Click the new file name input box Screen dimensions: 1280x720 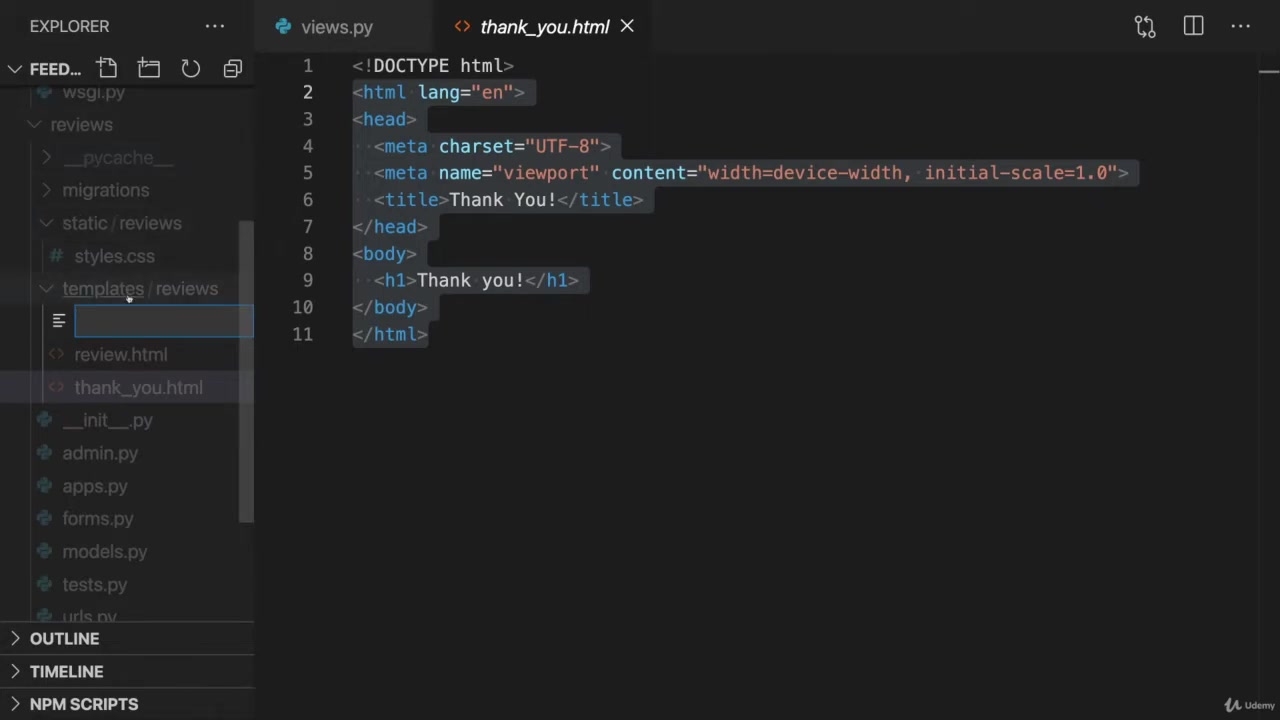pyautogui.click(x=164, y=321)
